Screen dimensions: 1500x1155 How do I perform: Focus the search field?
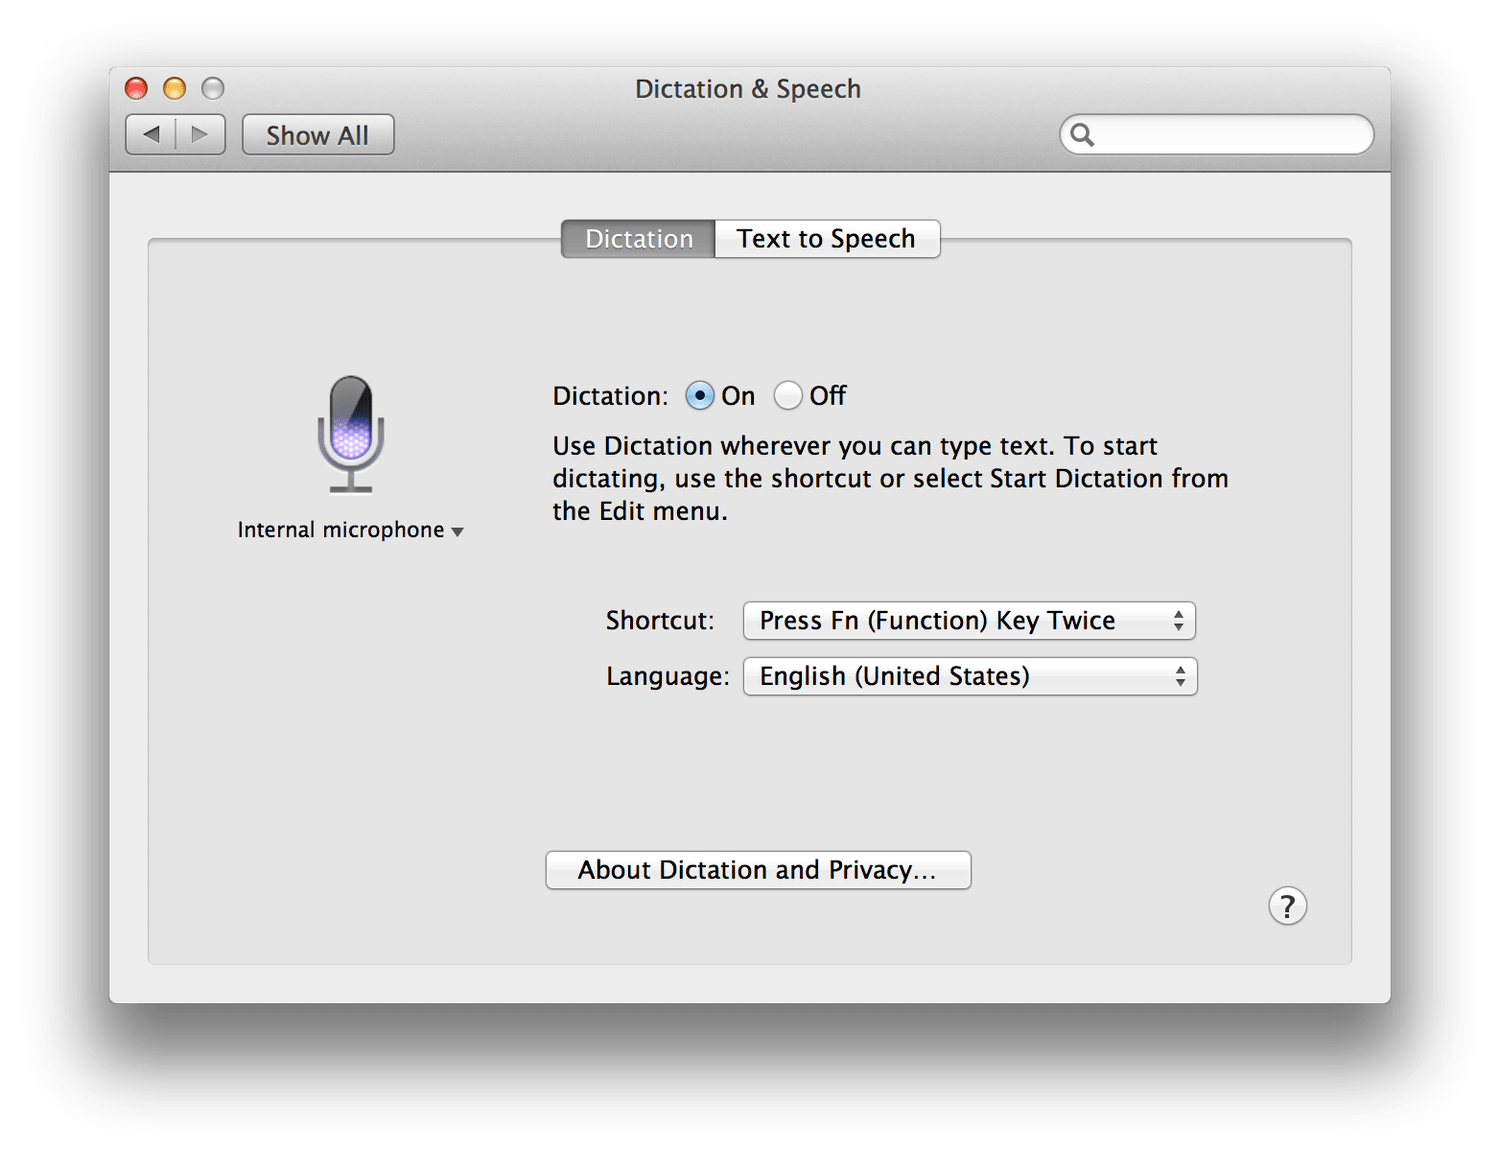1230,134
